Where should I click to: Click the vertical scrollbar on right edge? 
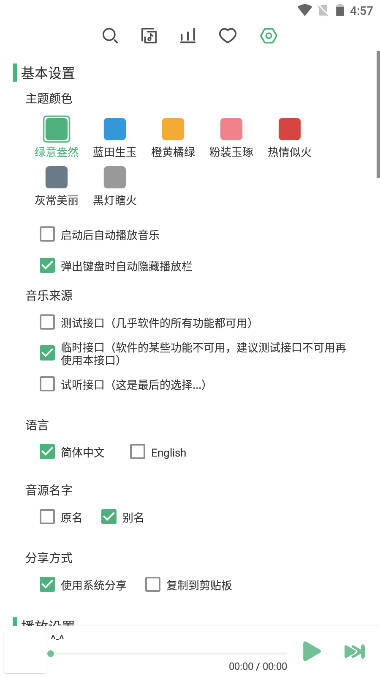point(378,114)
